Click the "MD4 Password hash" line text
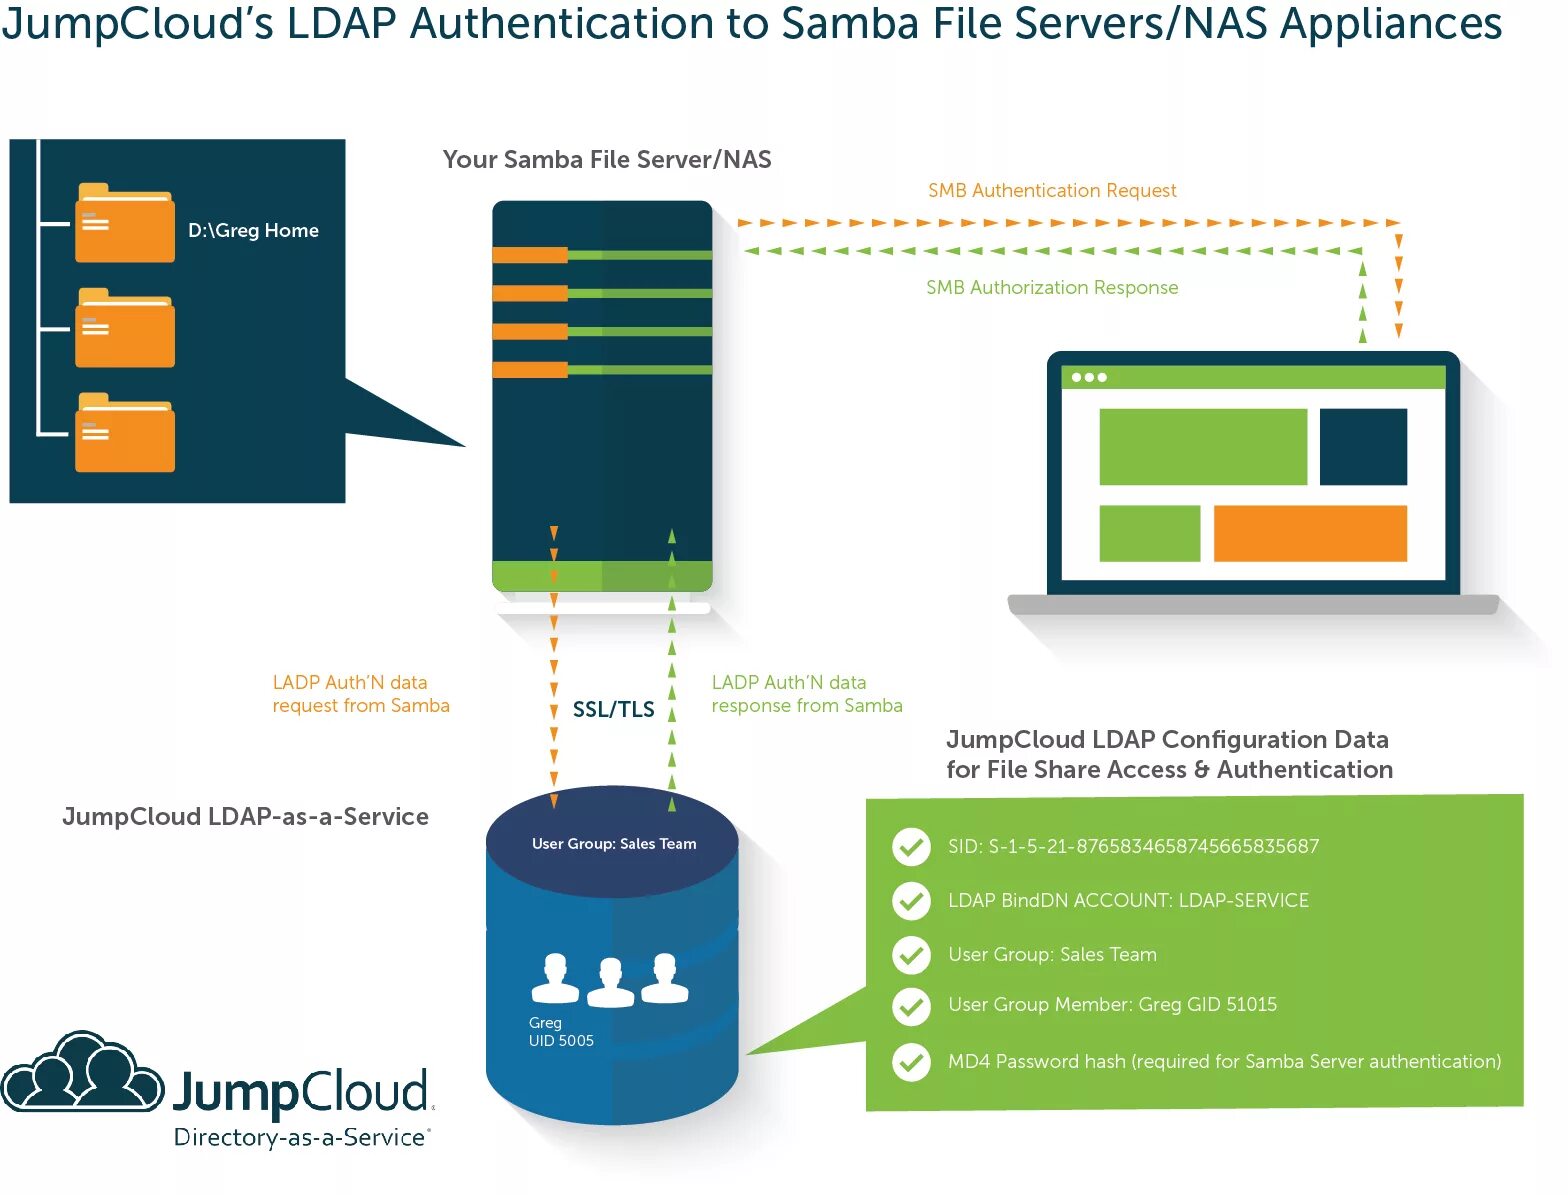The image size is (1568, 1195). pyautogui.click(x=1224, y=1062)
